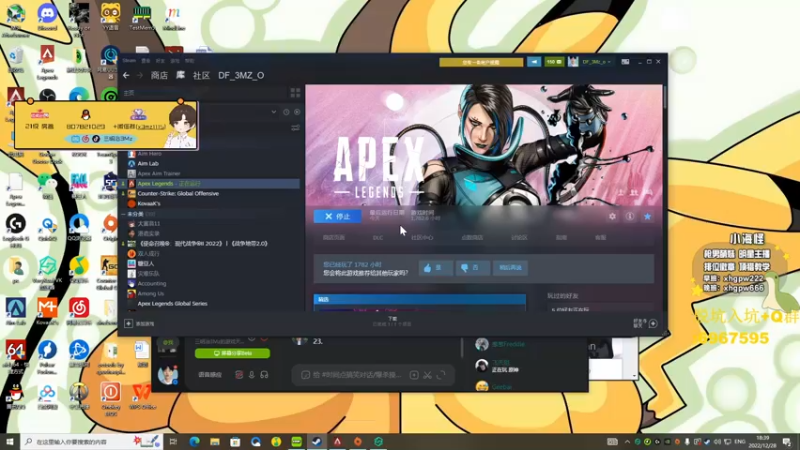800x450 pixels.
Task: Switch library to grid view icon
Action: pos(295,93)
